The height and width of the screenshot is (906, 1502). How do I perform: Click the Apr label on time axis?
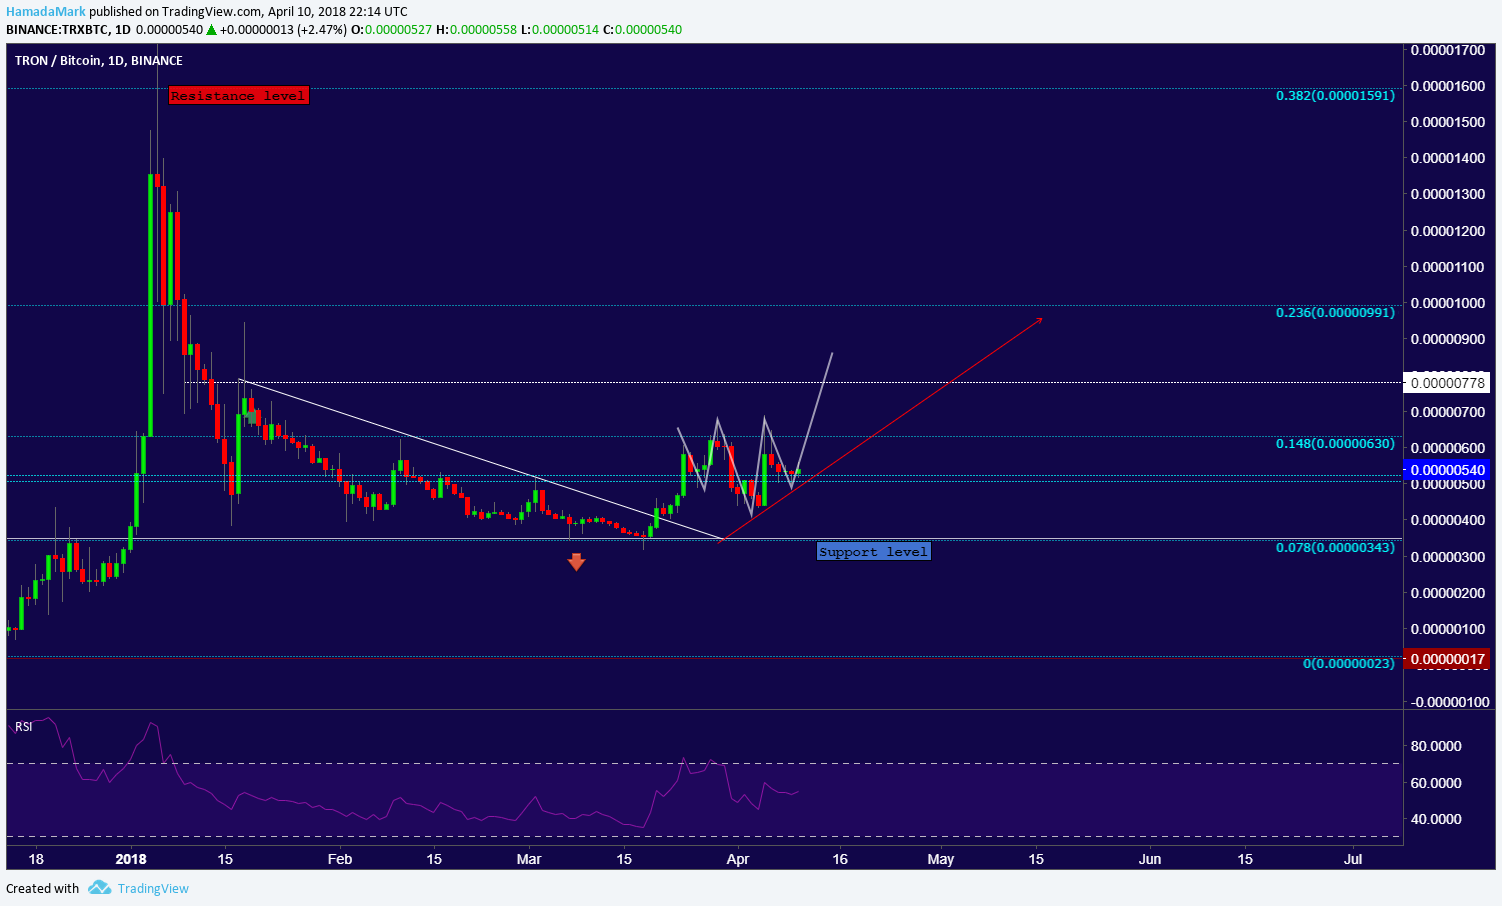pos(738,859)
